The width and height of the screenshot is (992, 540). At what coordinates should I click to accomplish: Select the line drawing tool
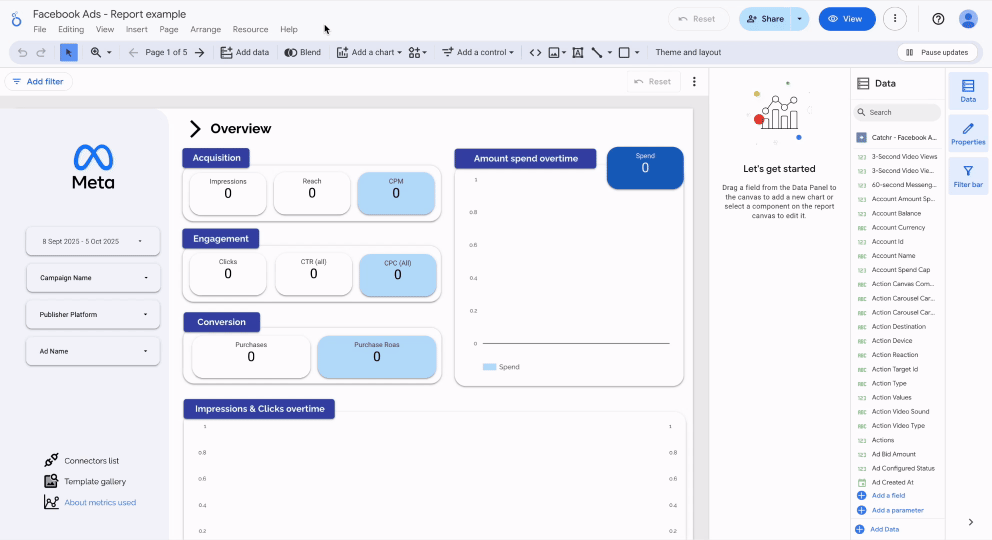pos(597,52)
